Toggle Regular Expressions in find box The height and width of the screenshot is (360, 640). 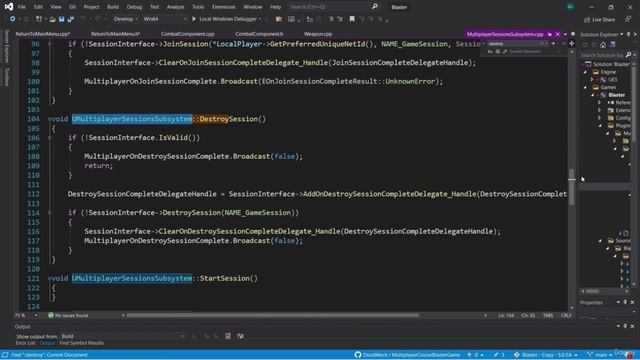(x=505, y=51)
